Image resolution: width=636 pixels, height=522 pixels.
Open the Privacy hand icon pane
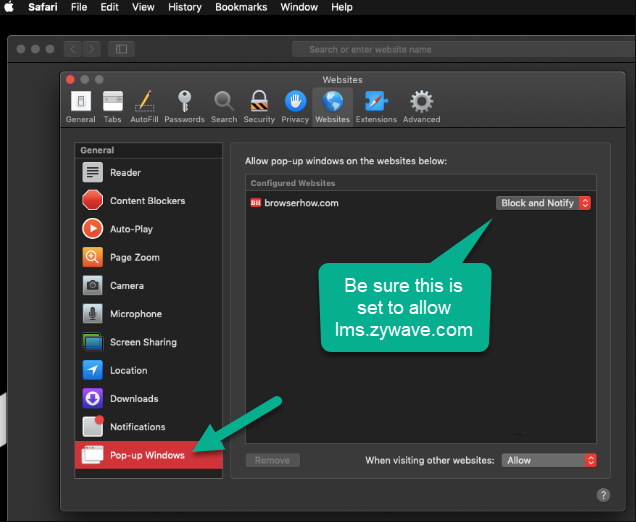click(295, 106)
